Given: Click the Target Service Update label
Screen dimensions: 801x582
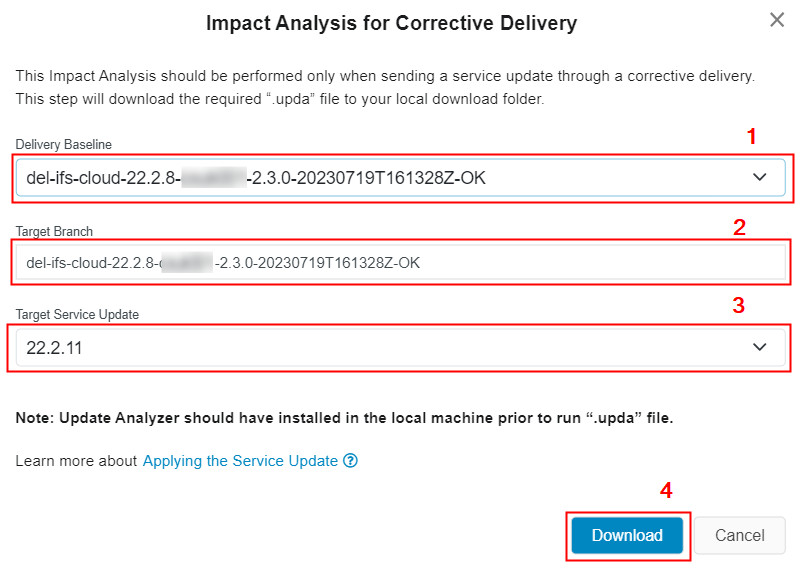Looking at the screenshot, I should point(77,314).
